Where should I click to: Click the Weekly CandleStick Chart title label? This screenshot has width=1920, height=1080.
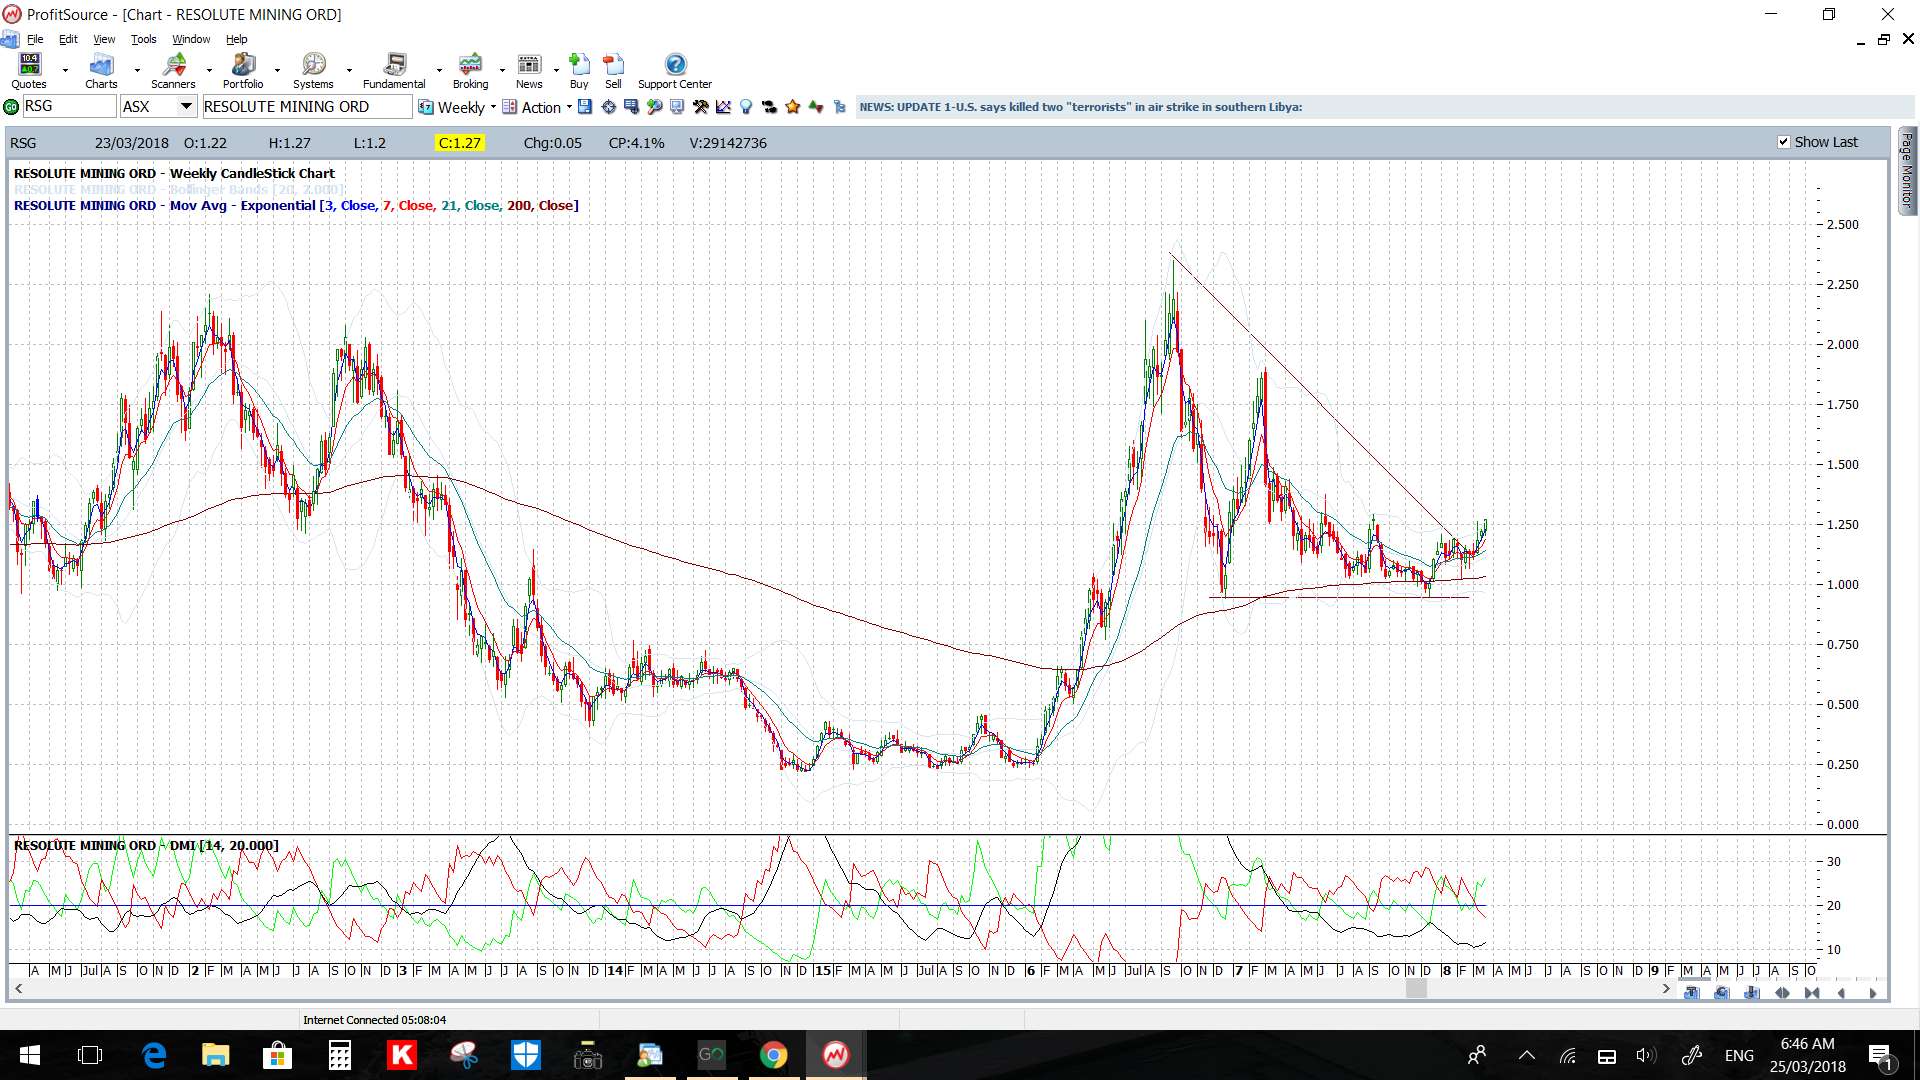[174, 173]
